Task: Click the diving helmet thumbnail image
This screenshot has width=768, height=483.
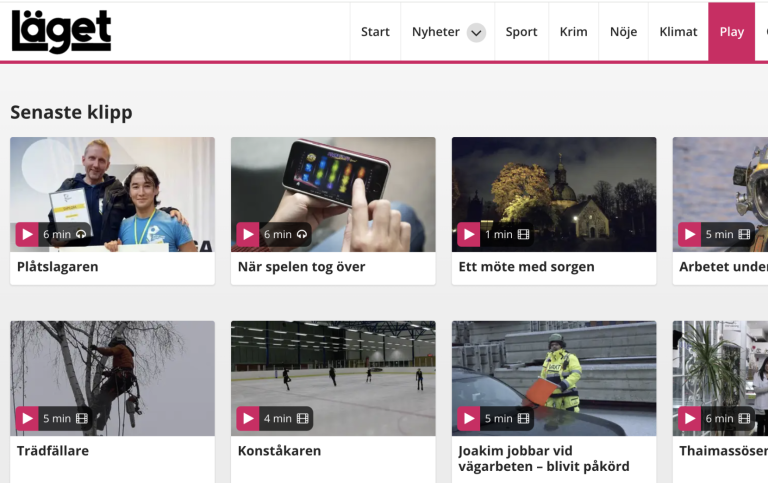Action: [720, 194]
